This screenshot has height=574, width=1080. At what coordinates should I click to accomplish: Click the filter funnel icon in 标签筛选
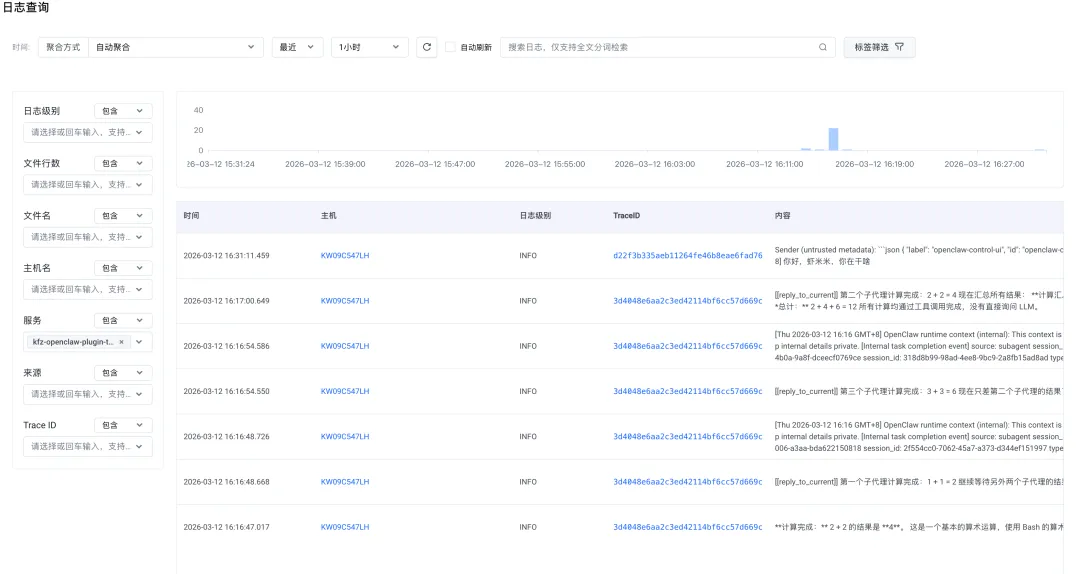[899, 47]
